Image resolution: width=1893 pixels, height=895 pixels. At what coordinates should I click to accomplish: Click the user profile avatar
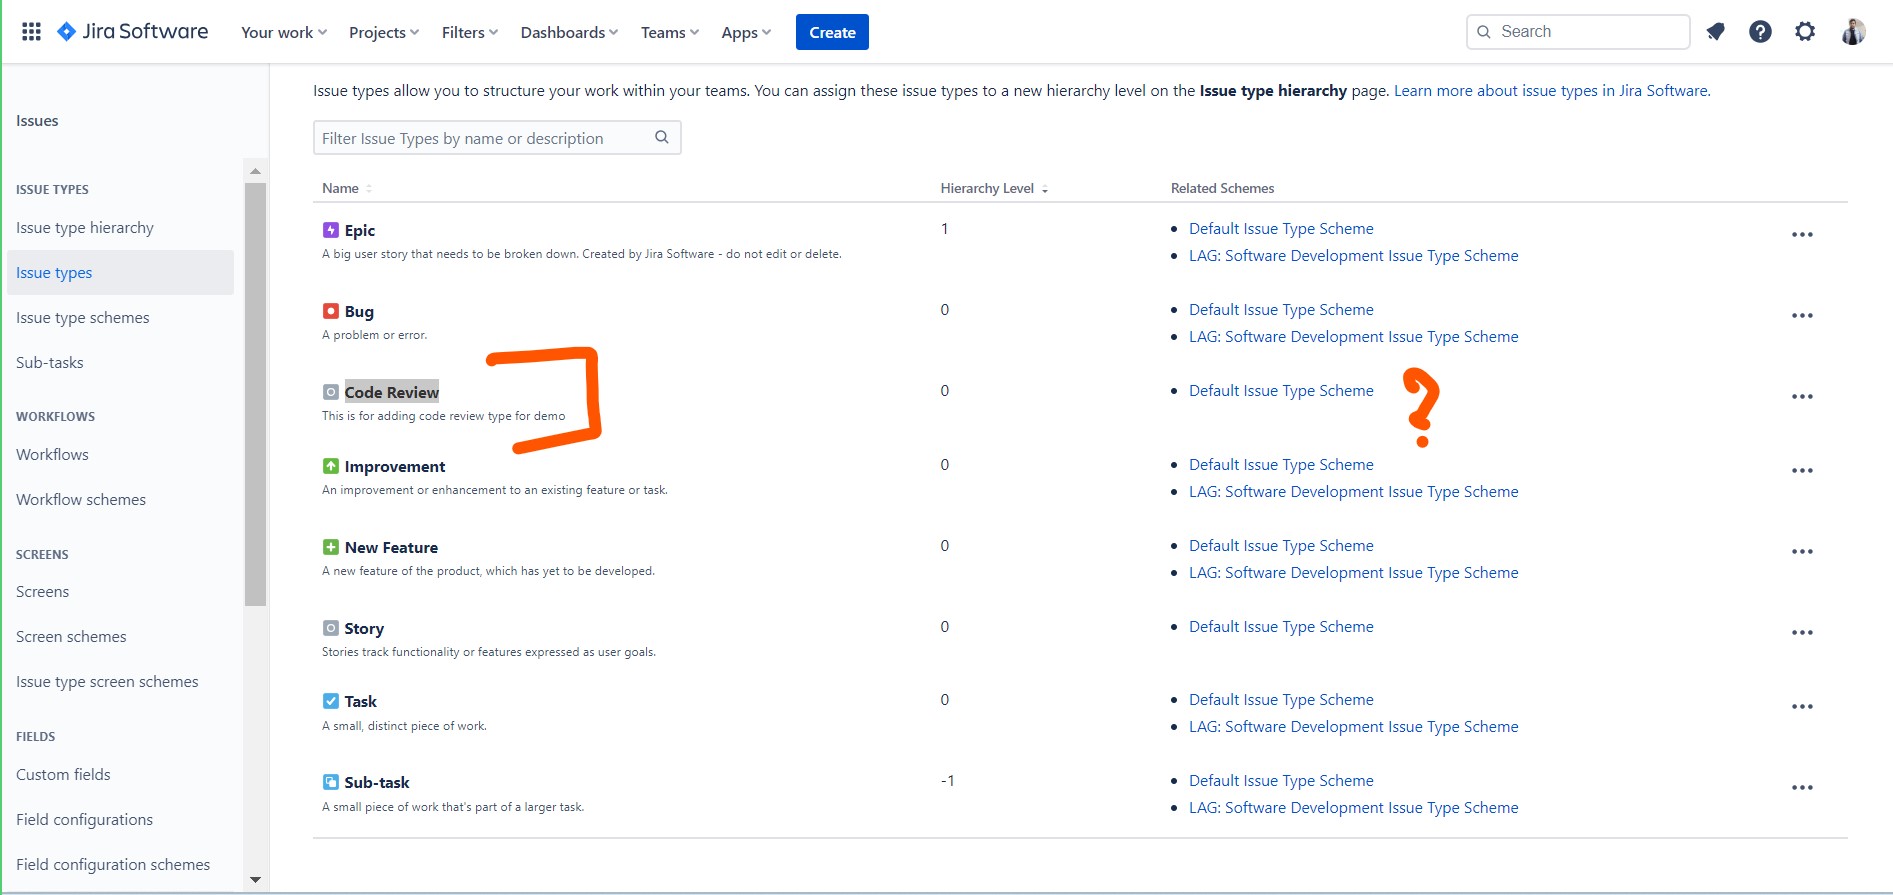click(x=1853, y=32)
